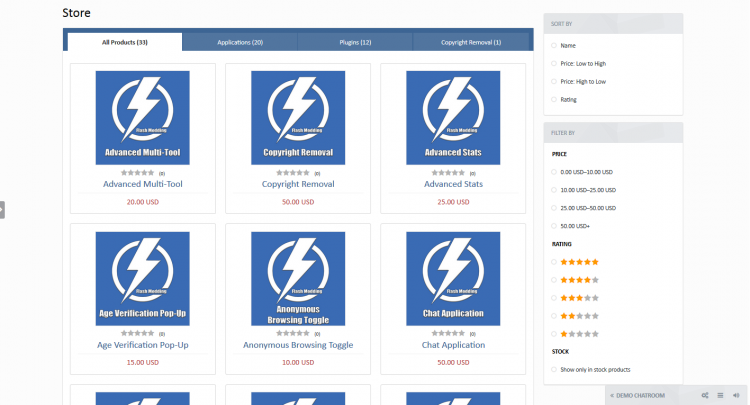Filter by five-star rating

(578, 262)
